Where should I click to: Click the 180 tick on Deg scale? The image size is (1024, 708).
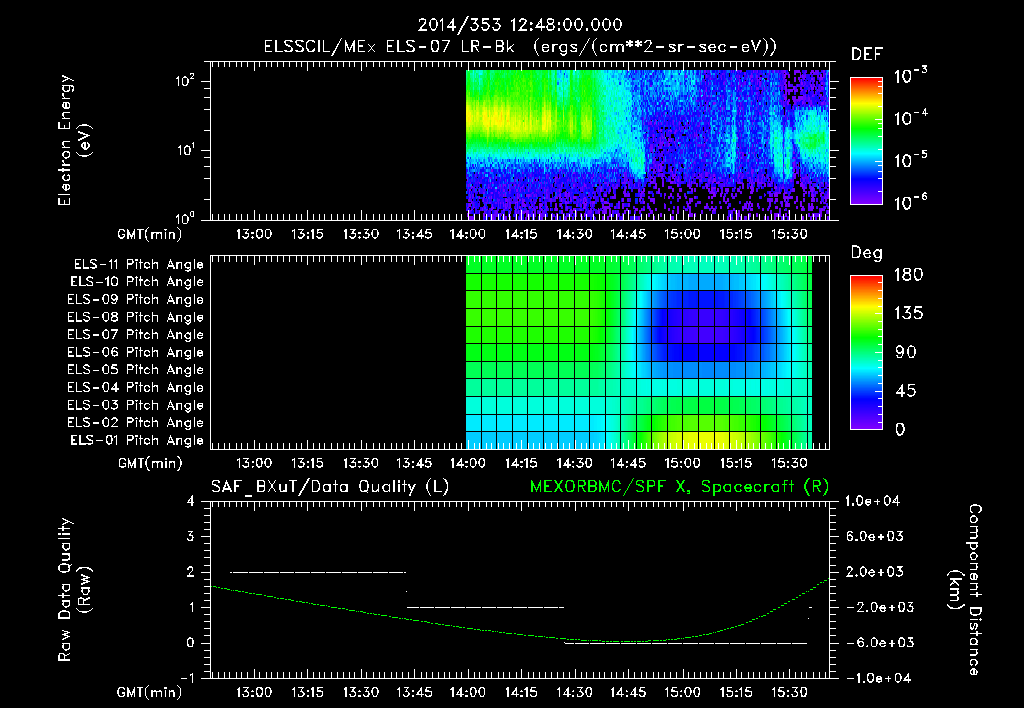908,275
